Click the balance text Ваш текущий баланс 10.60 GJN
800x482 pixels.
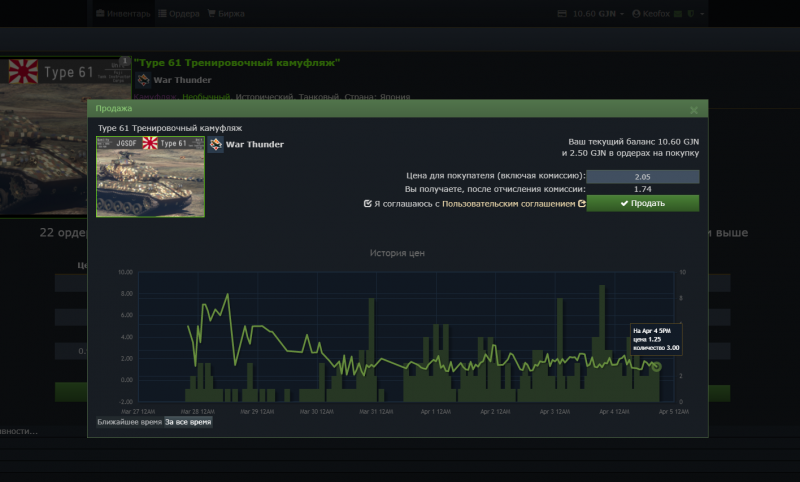634,142
